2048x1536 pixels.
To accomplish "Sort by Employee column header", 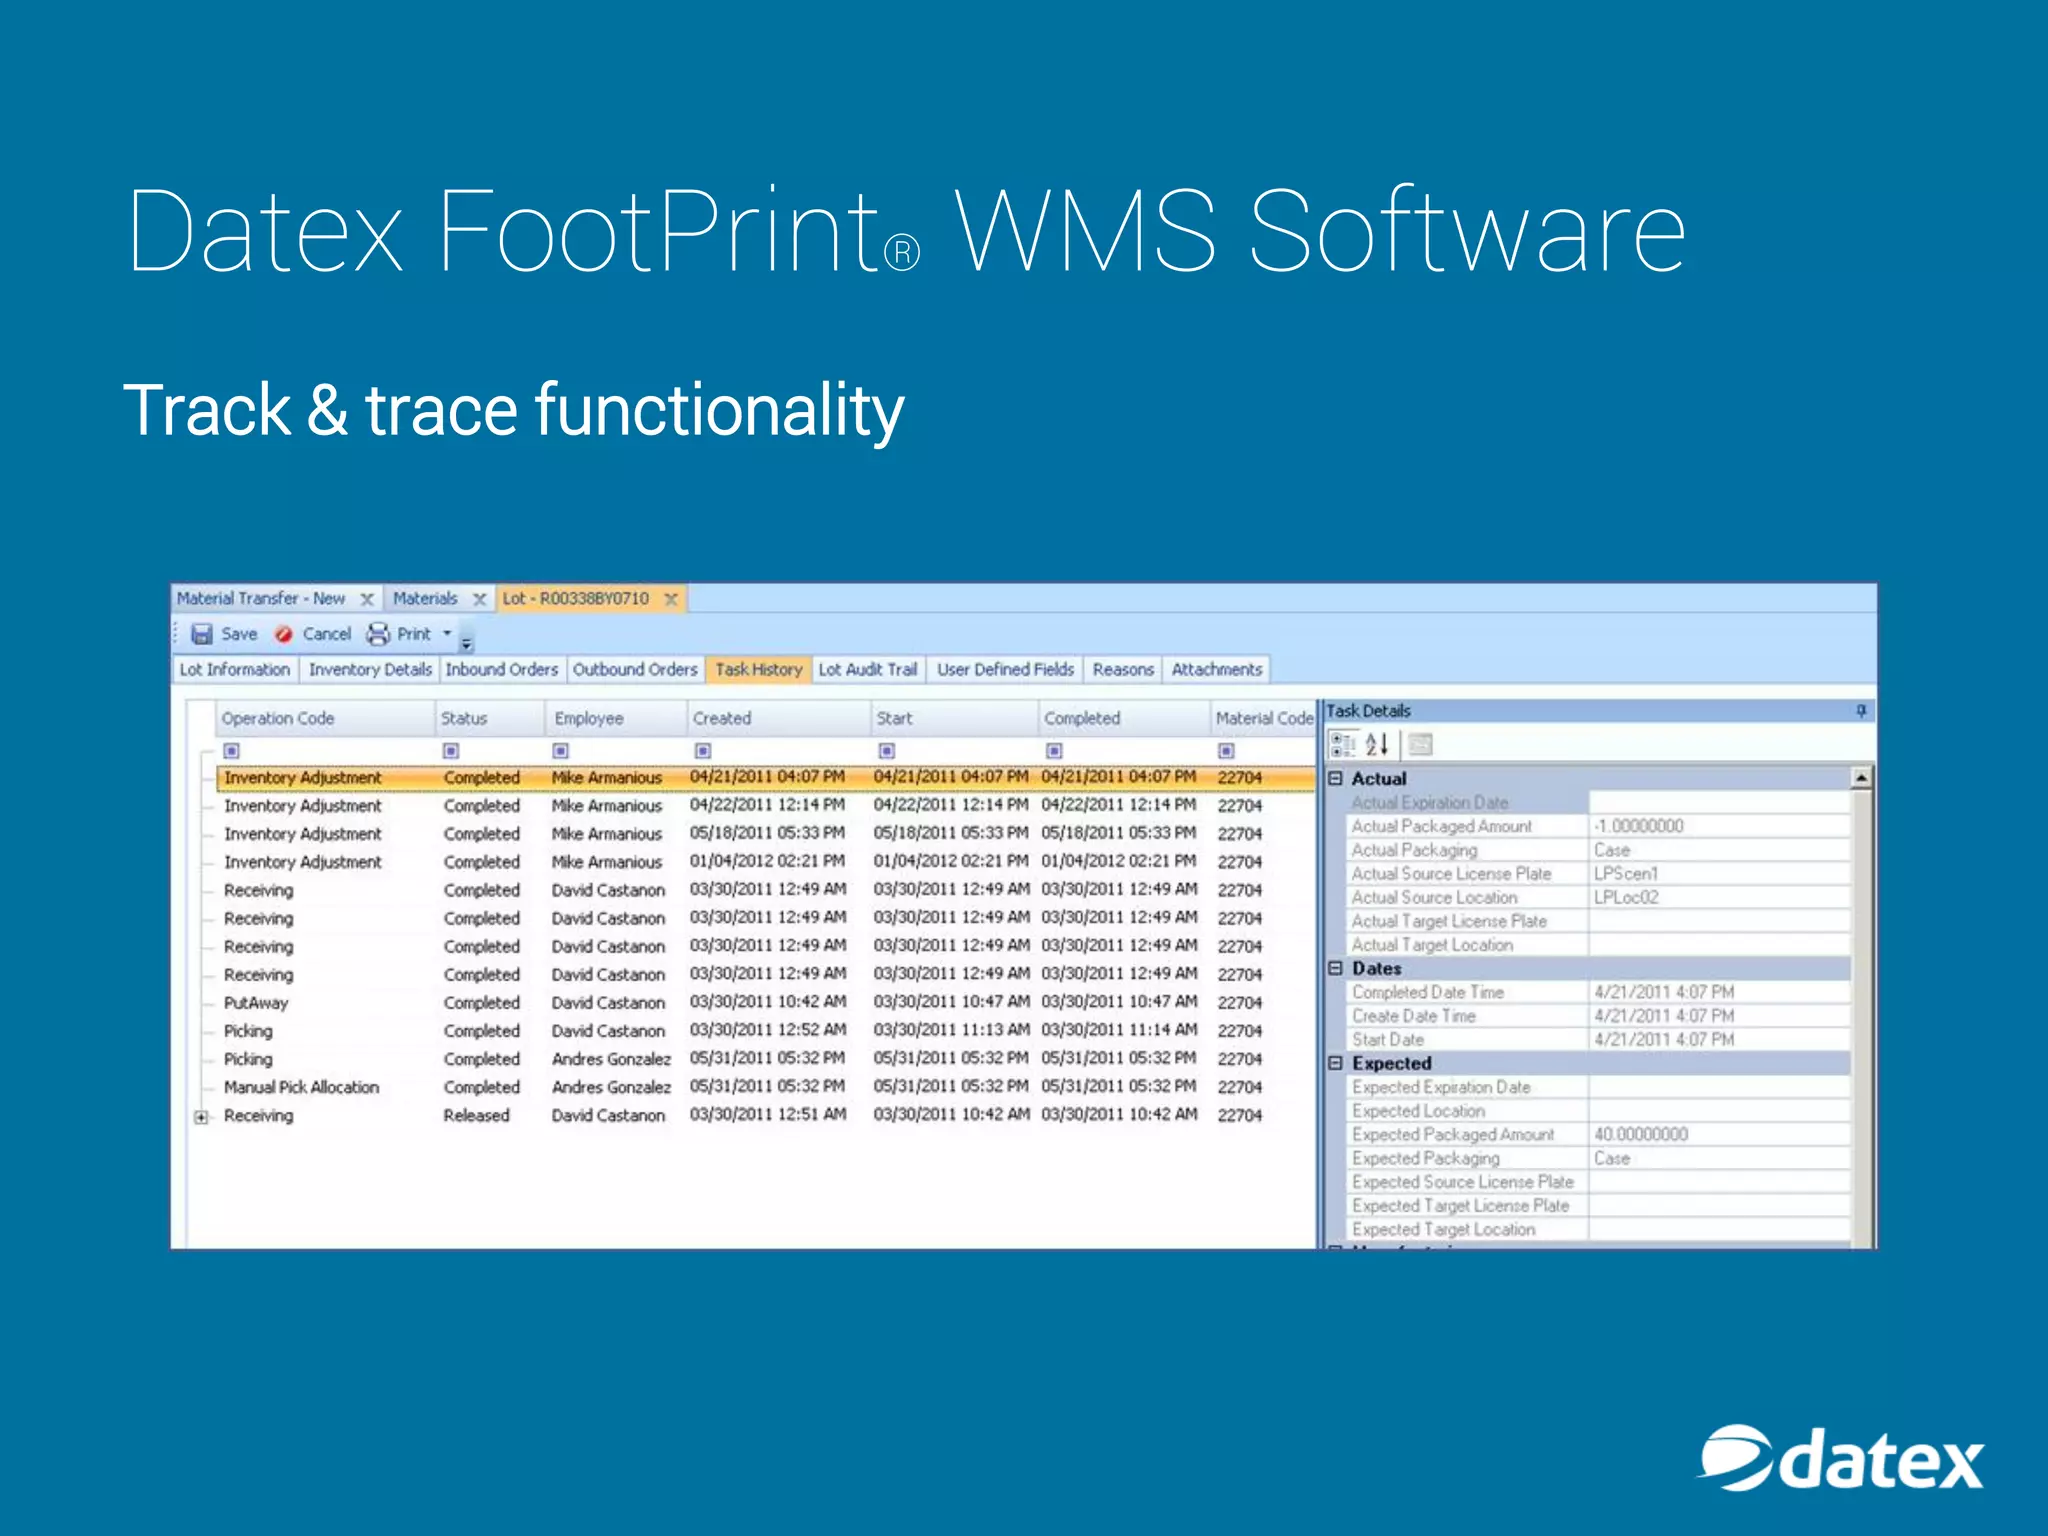I will (x=616, y=718).
